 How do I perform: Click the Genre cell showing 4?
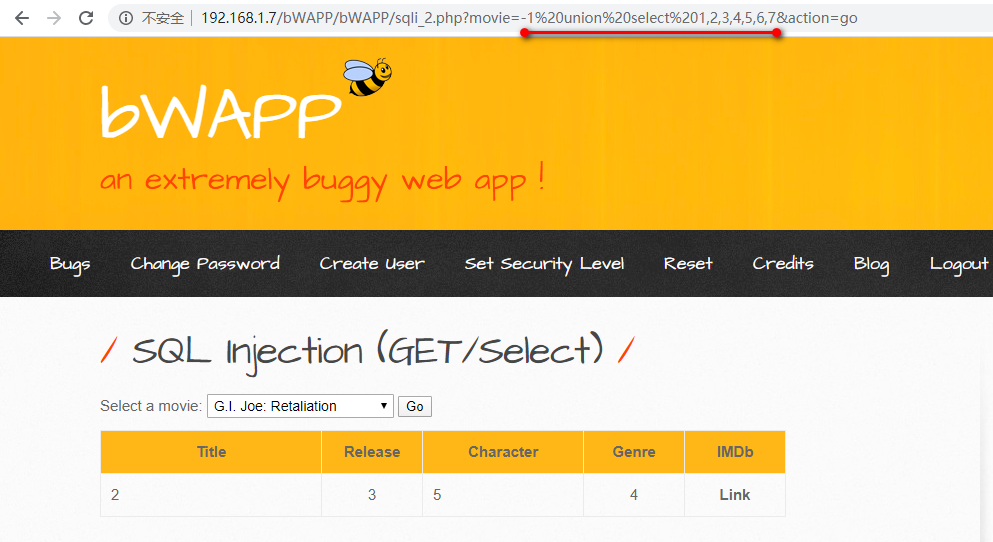click(x=634, y=495)
